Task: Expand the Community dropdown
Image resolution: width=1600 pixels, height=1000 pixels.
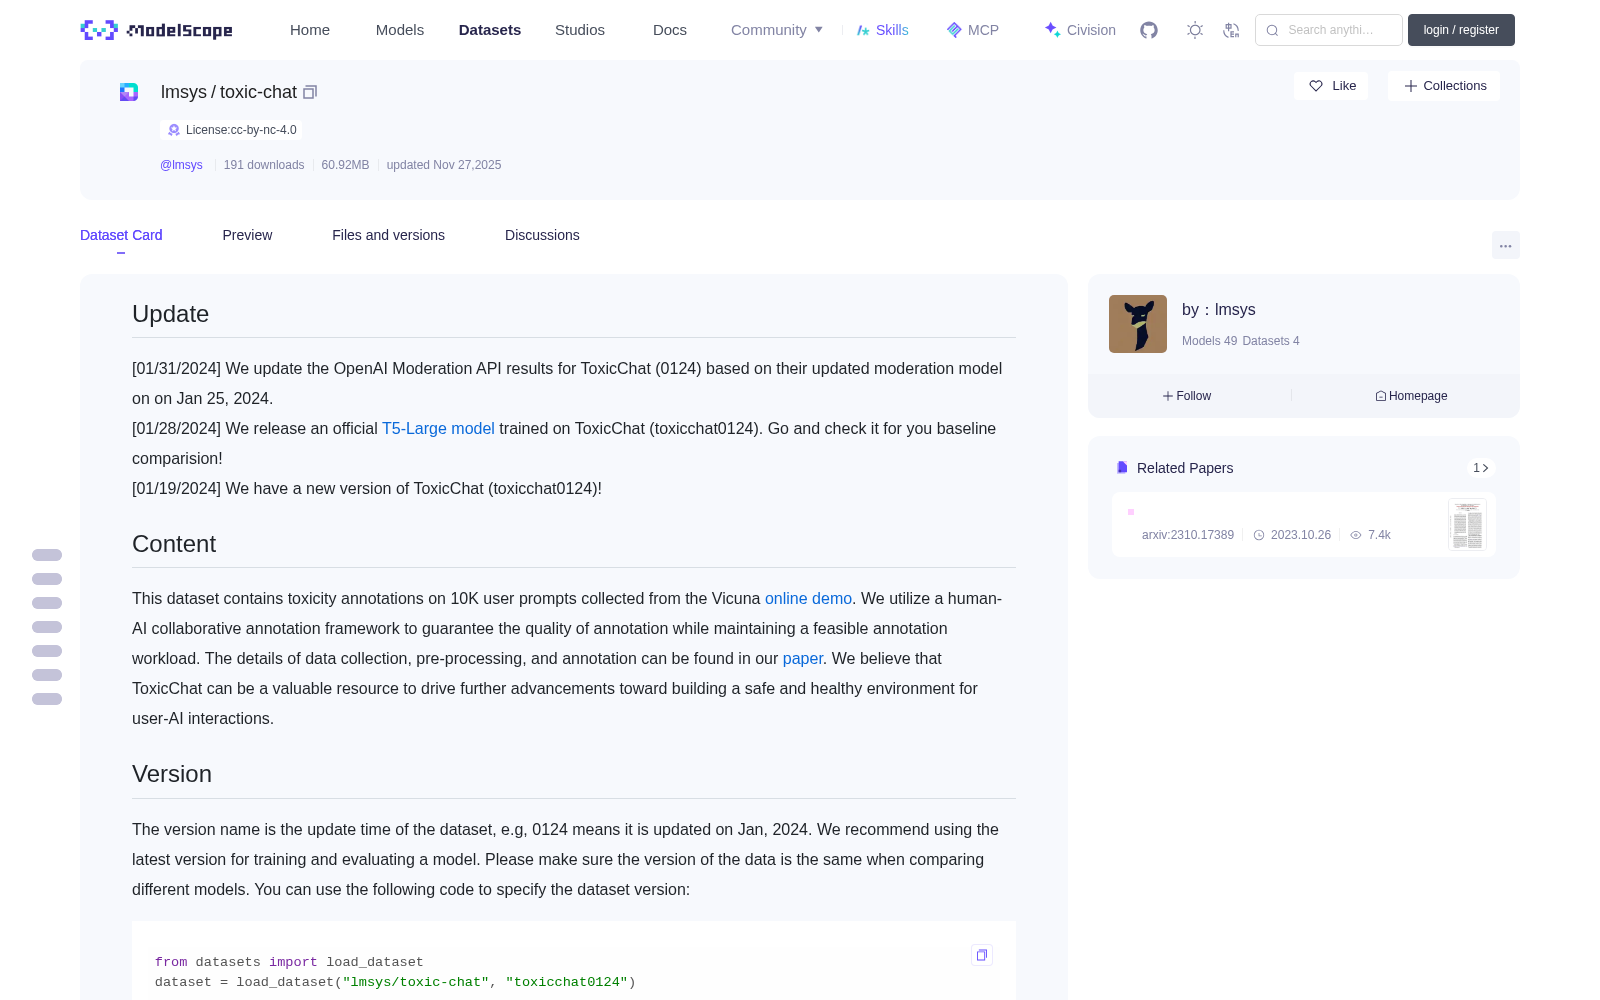Action: tap(777, 30)
